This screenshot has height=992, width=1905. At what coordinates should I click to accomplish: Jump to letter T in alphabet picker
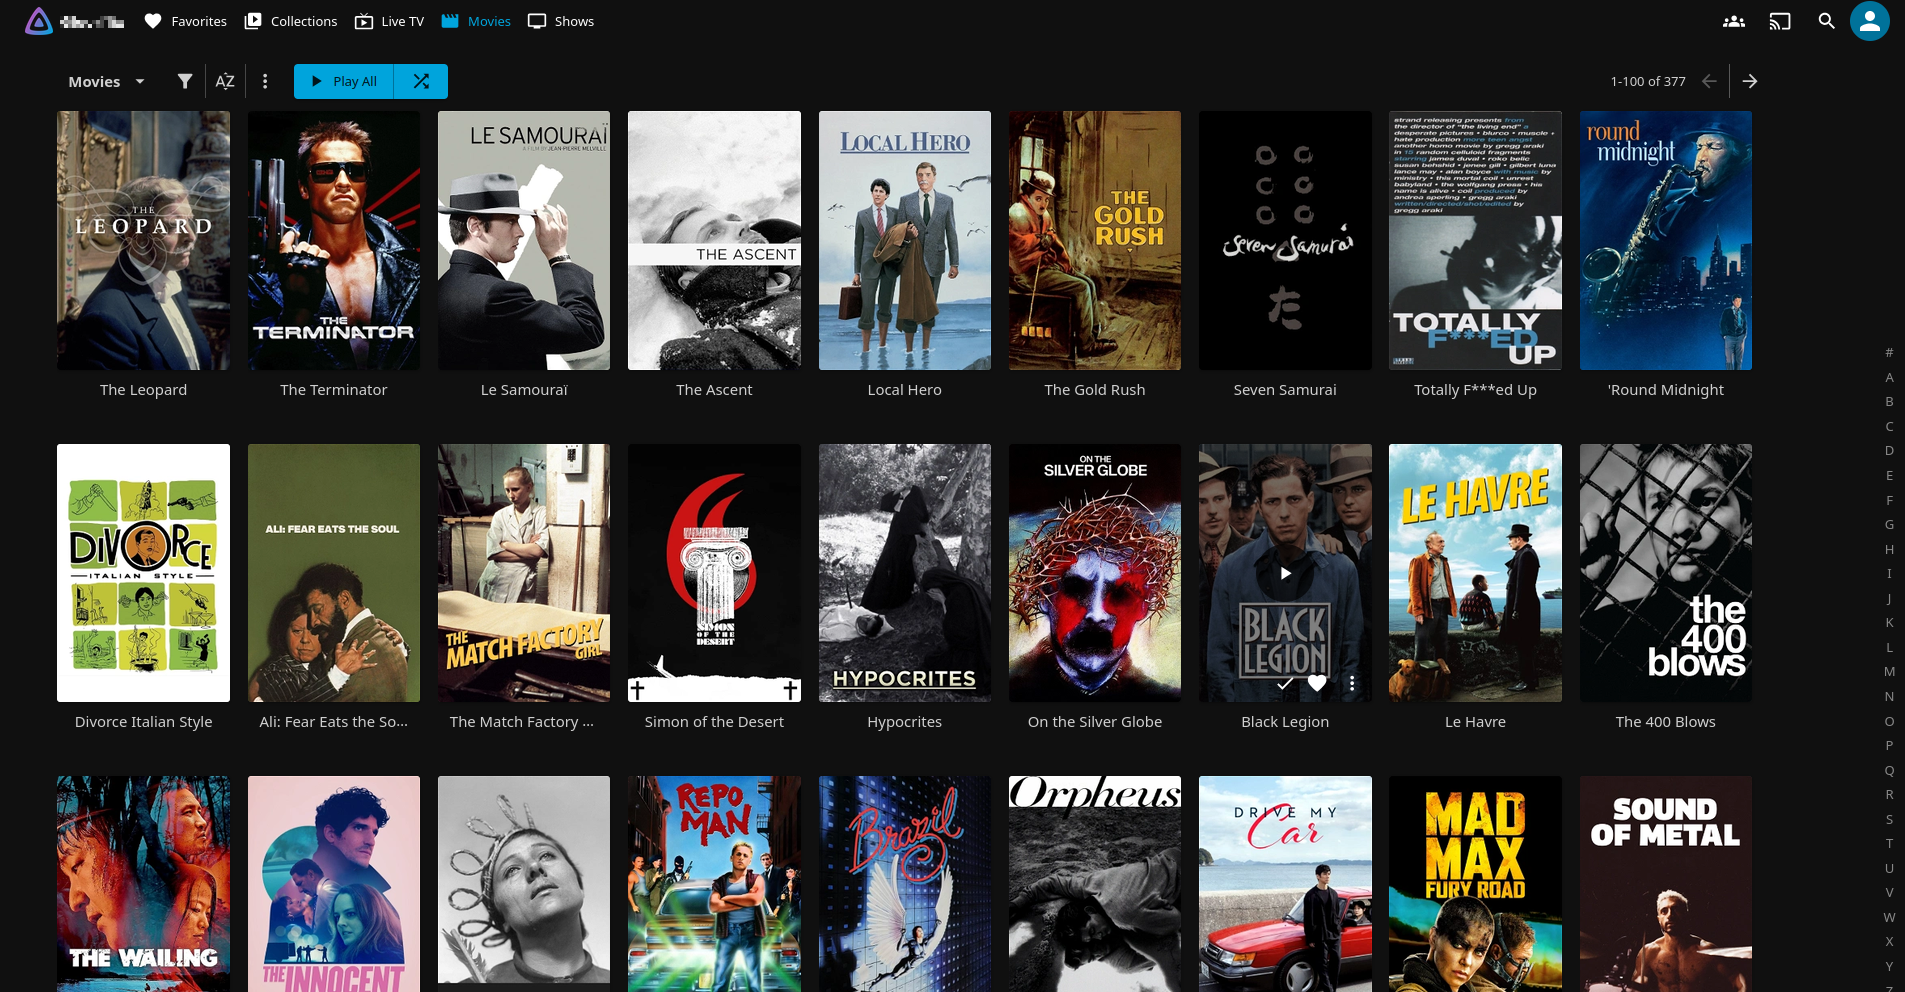click(1889, 844)
